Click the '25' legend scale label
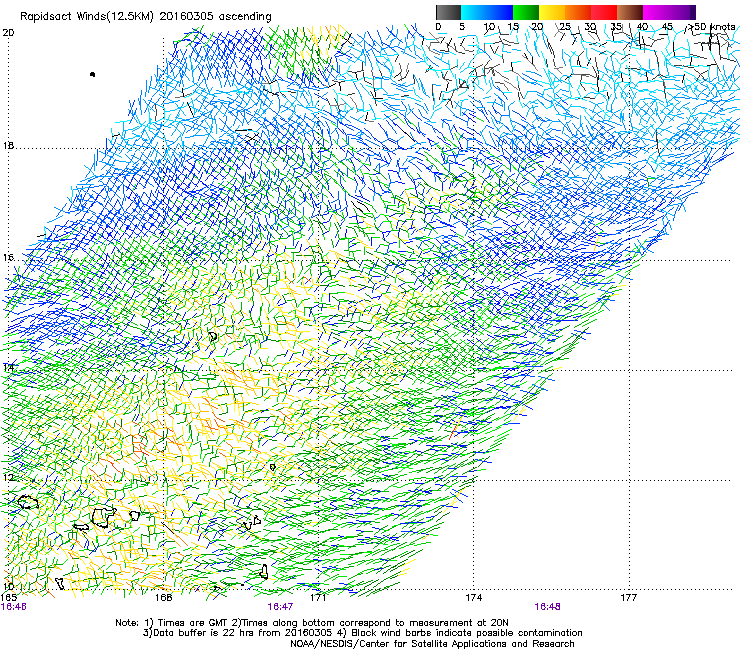This screenshot has width=740, height=650. (565, 27)
